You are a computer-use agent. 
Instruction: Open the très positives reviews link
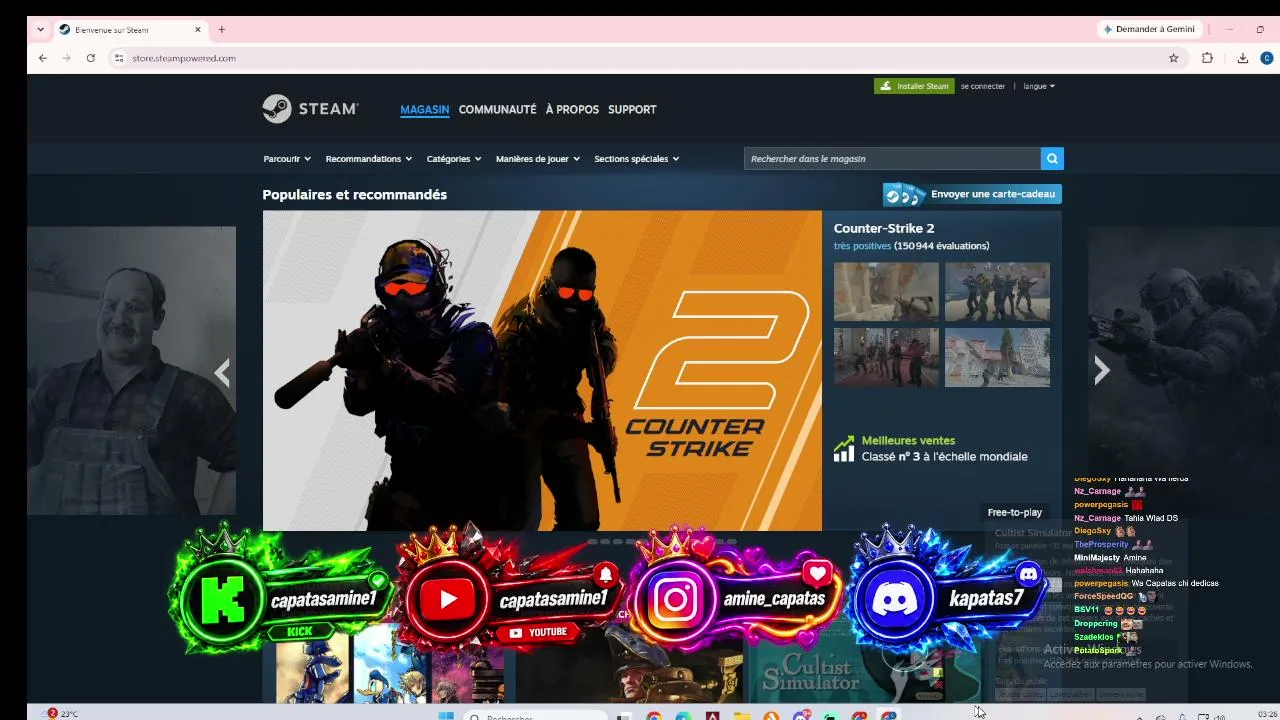click(x=862, y=246)
